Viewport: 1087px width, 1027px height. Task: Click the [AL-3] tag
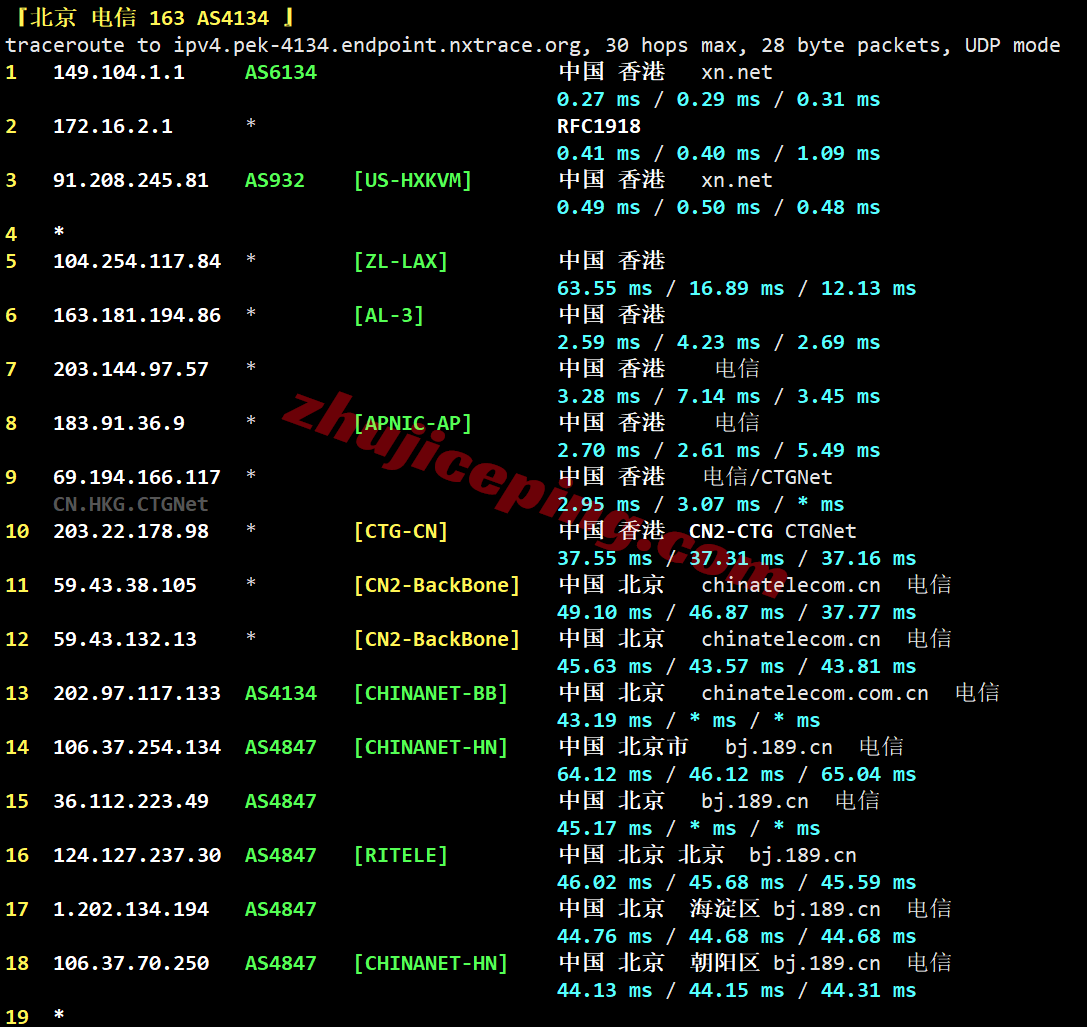coord(389,316)
